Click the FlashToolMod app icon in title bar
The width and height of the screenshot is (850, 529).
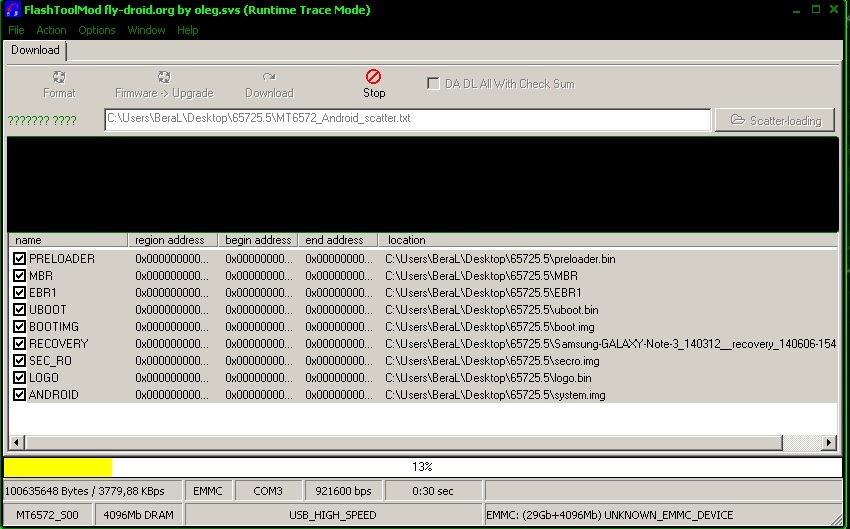point(13,10)
